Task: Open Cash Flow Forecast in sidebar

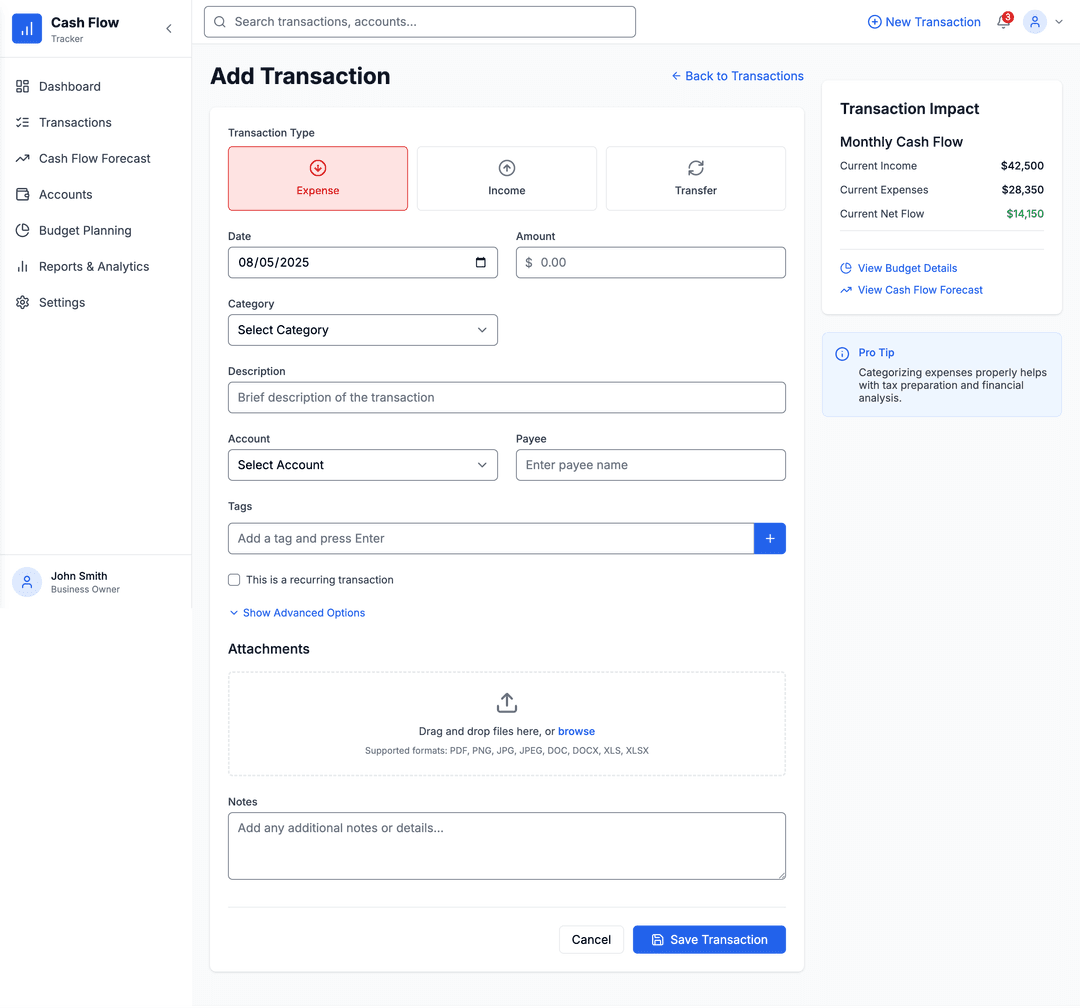Action: 95,159
